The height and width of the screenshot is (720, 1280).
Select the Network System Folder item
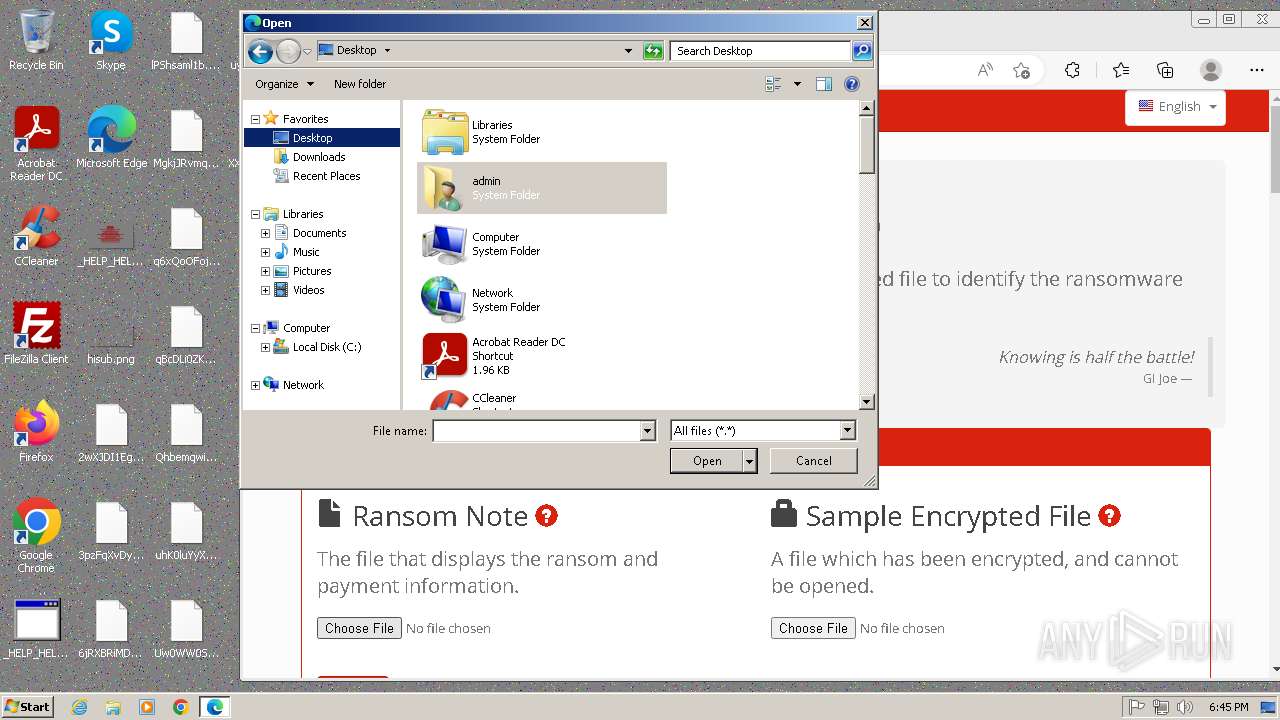tap(542, 300)
